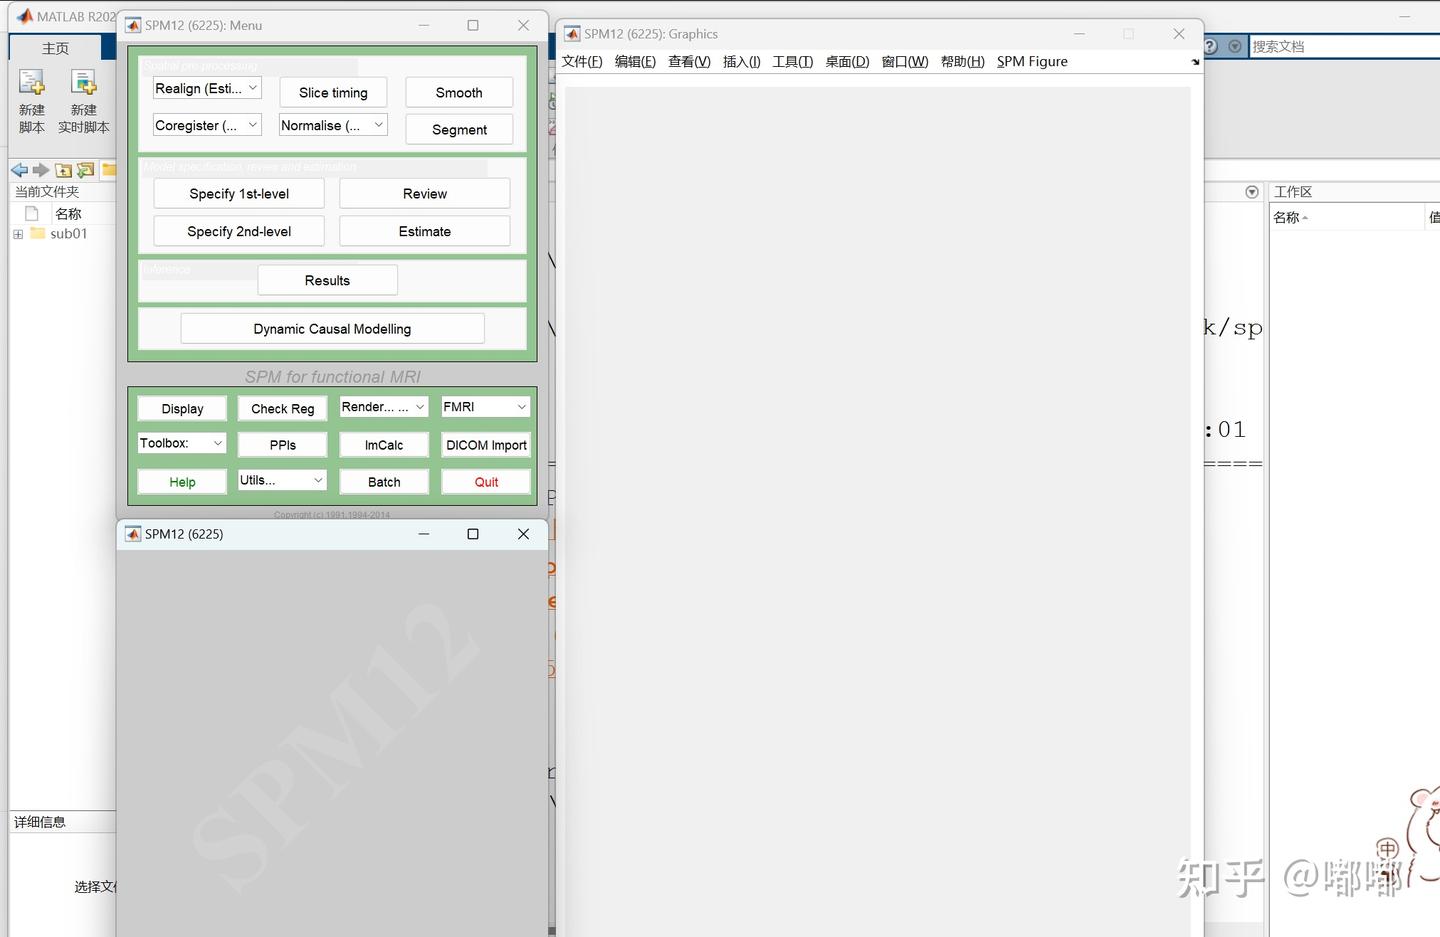The image size is (1440, 937).
Task: Open the 查看(V) menu in Graphics window
Action: coord(689,62)
